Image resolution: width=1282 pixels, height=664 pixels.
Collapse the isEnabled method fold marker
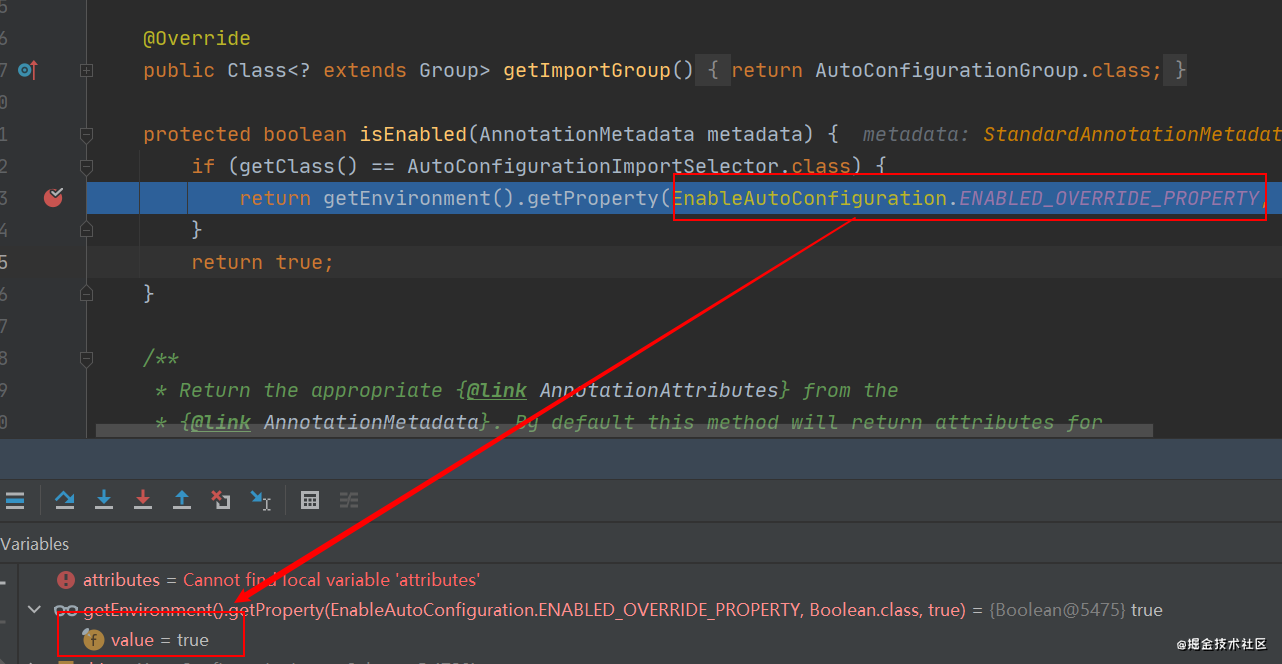pyautogui.click(x=87, y=134)
